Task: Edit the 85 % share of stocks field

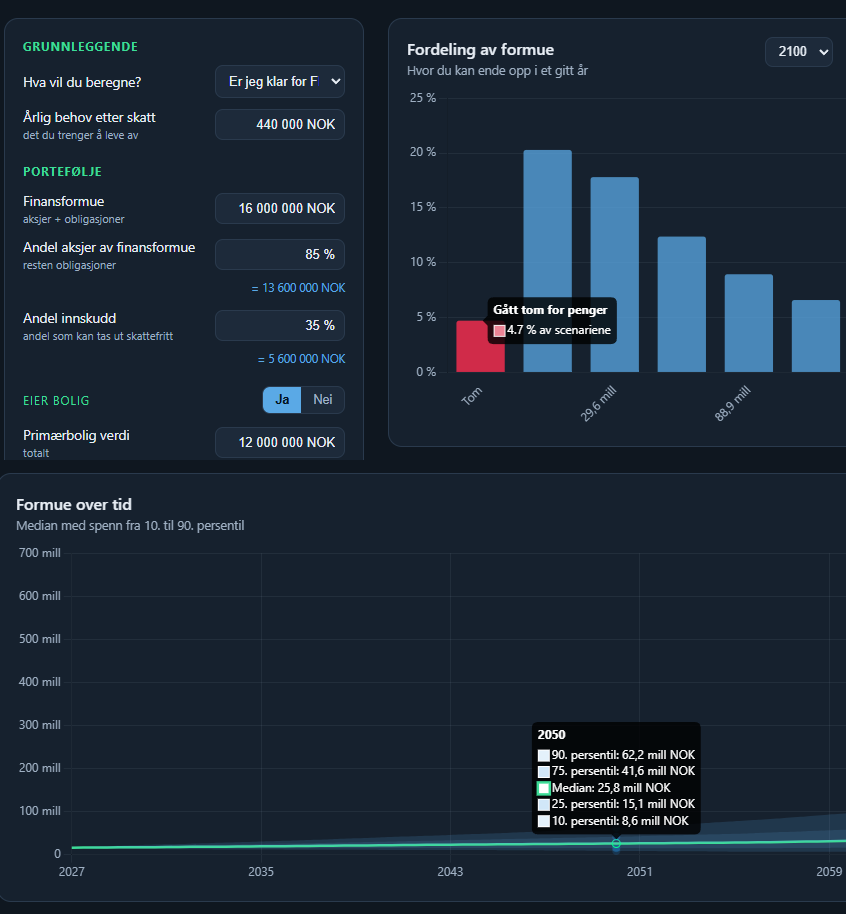Action: tap(280, 254)
